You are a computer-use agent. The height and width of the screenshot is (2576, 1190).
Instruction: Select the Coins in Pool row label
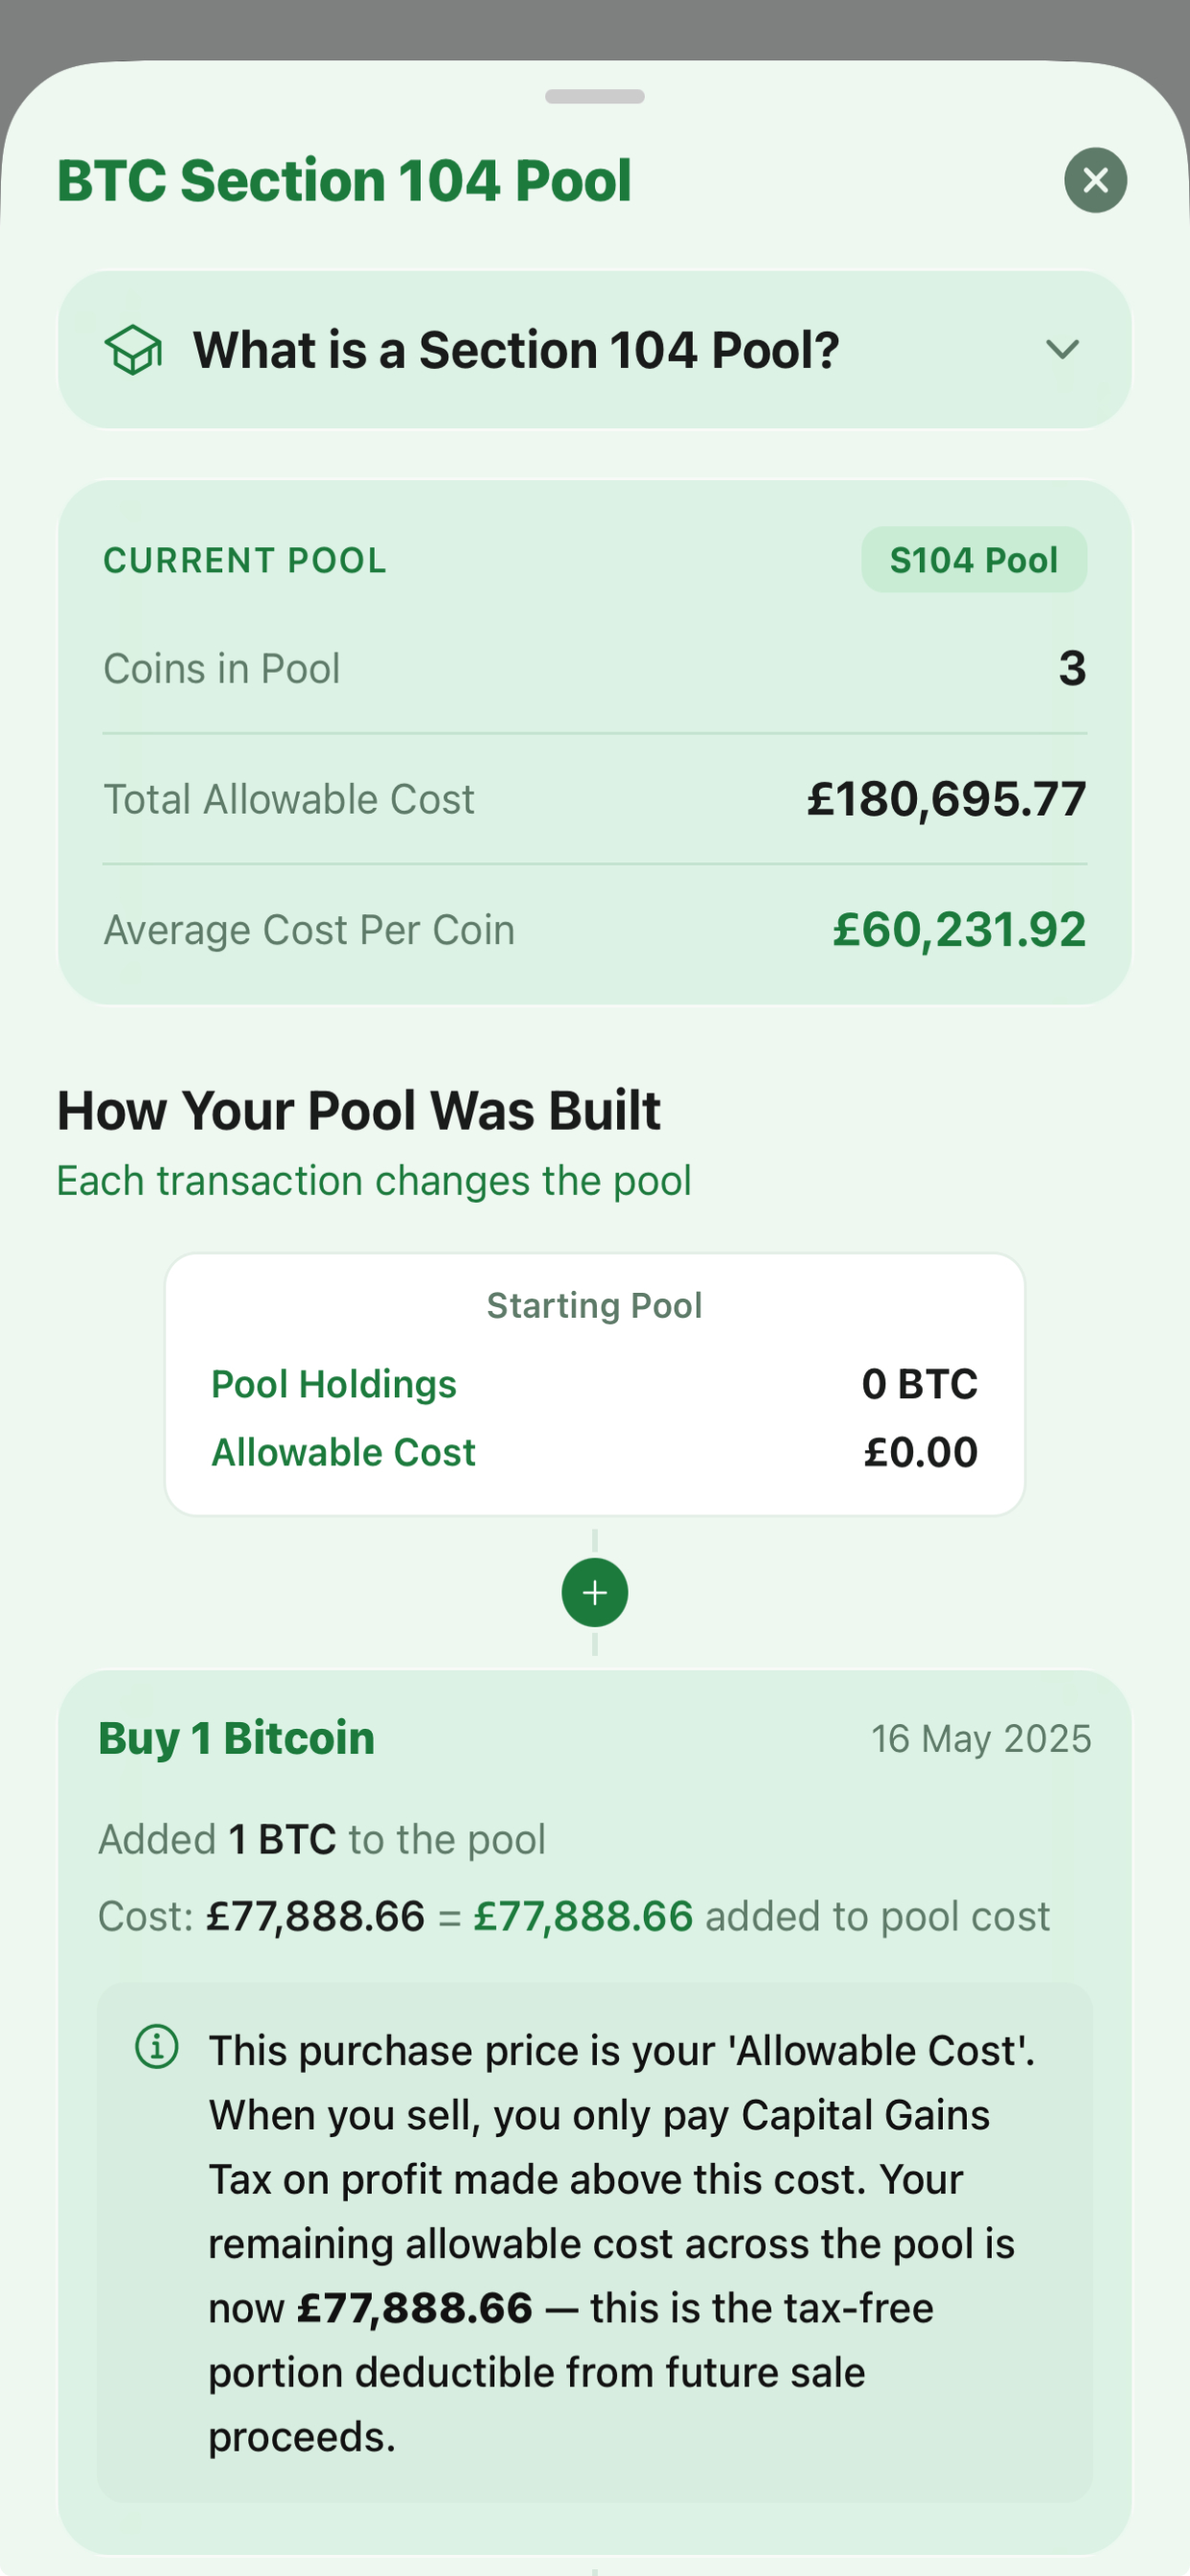[222, 669]
